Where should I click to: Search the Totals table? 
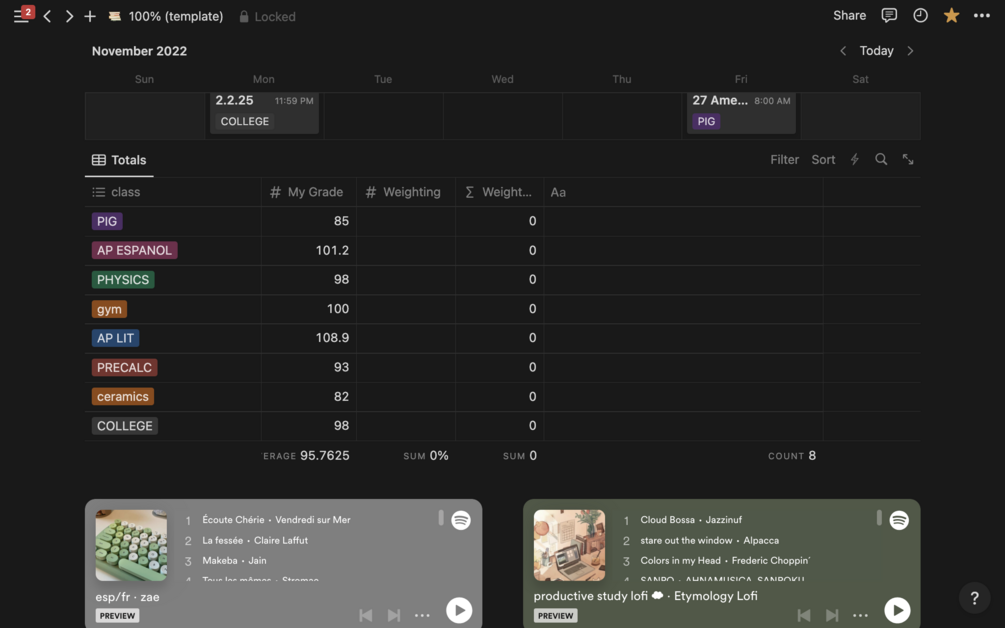pos(881,160)
